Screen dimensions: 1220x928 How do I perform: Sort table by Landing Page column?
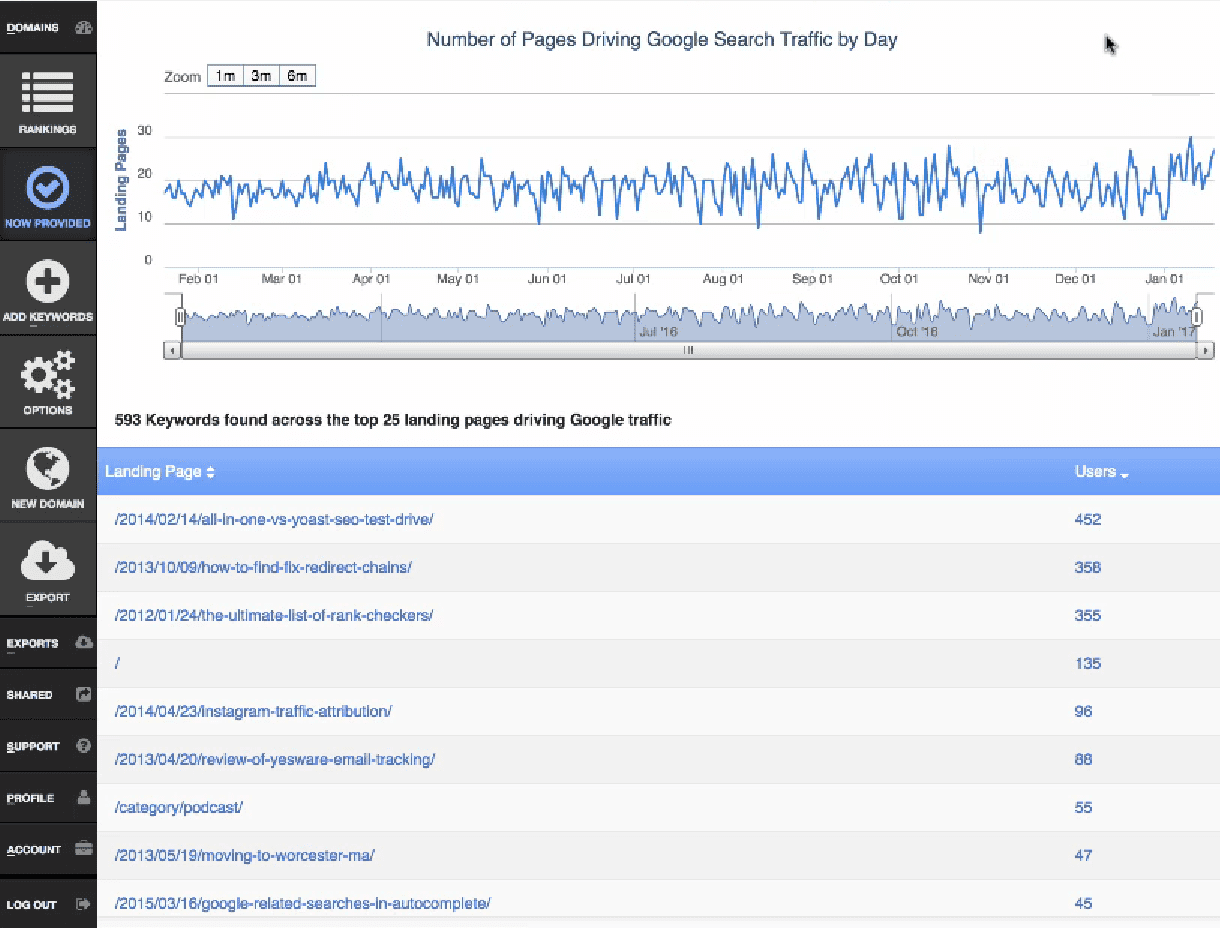(x=160, y=472)
